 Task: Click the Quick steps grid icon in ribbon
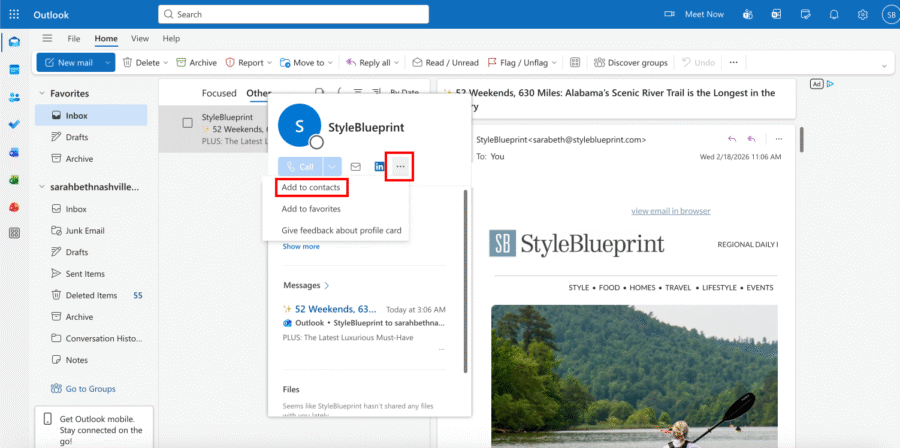click(575, 63)
